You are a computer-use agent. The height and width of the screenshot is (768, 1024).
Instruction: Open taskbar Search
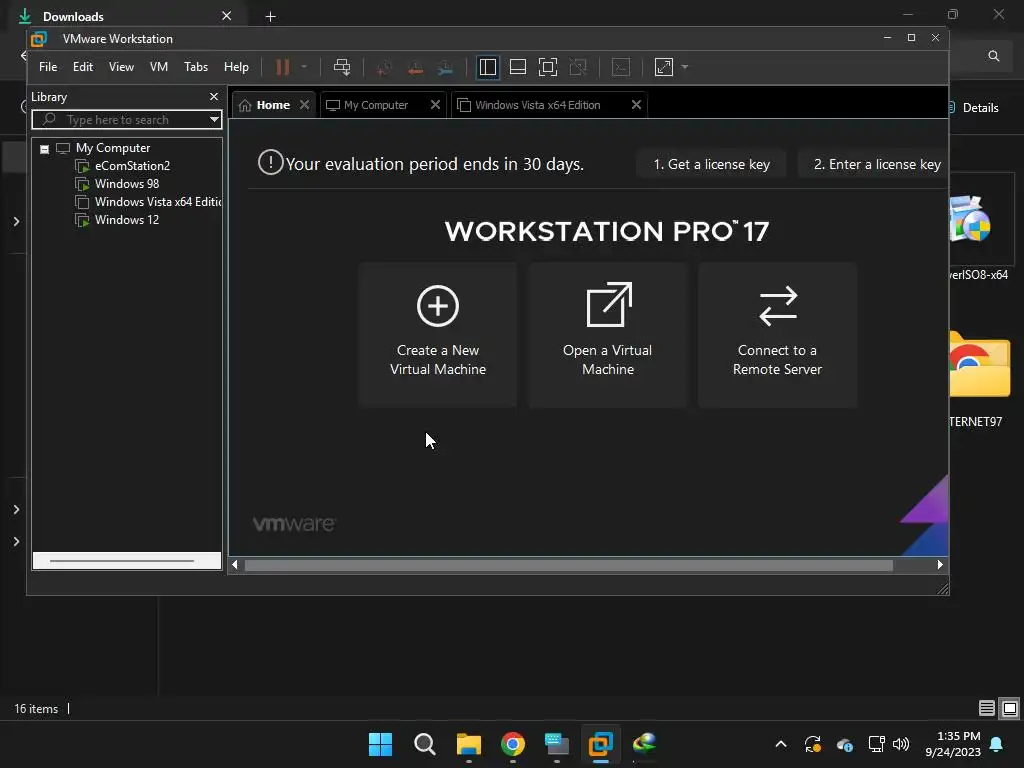coord(424,744)
